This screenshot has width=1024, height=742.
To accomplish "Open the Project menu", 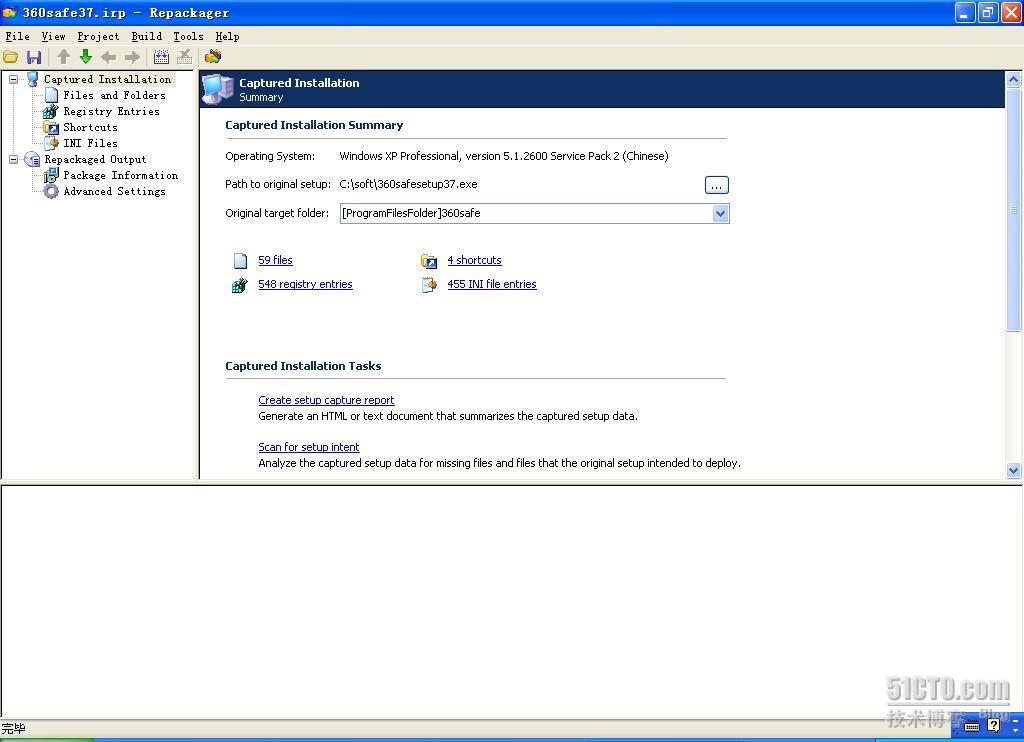I will pyautogui.click(x=98, y=36).
